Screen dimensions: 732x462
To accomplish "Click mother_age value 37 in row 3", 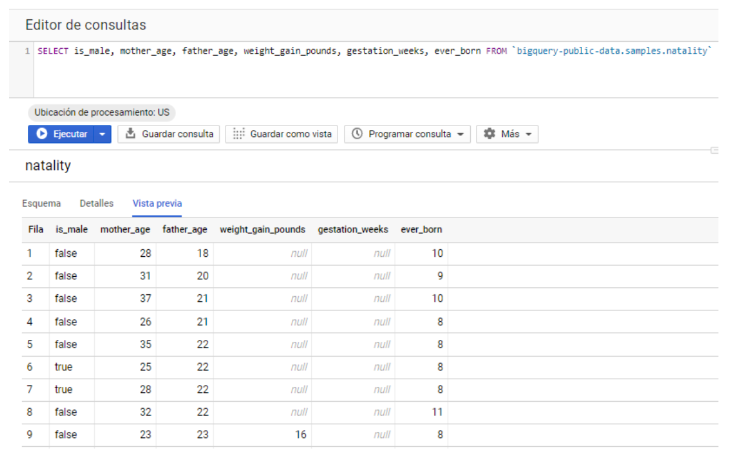I will click(146, 298).
